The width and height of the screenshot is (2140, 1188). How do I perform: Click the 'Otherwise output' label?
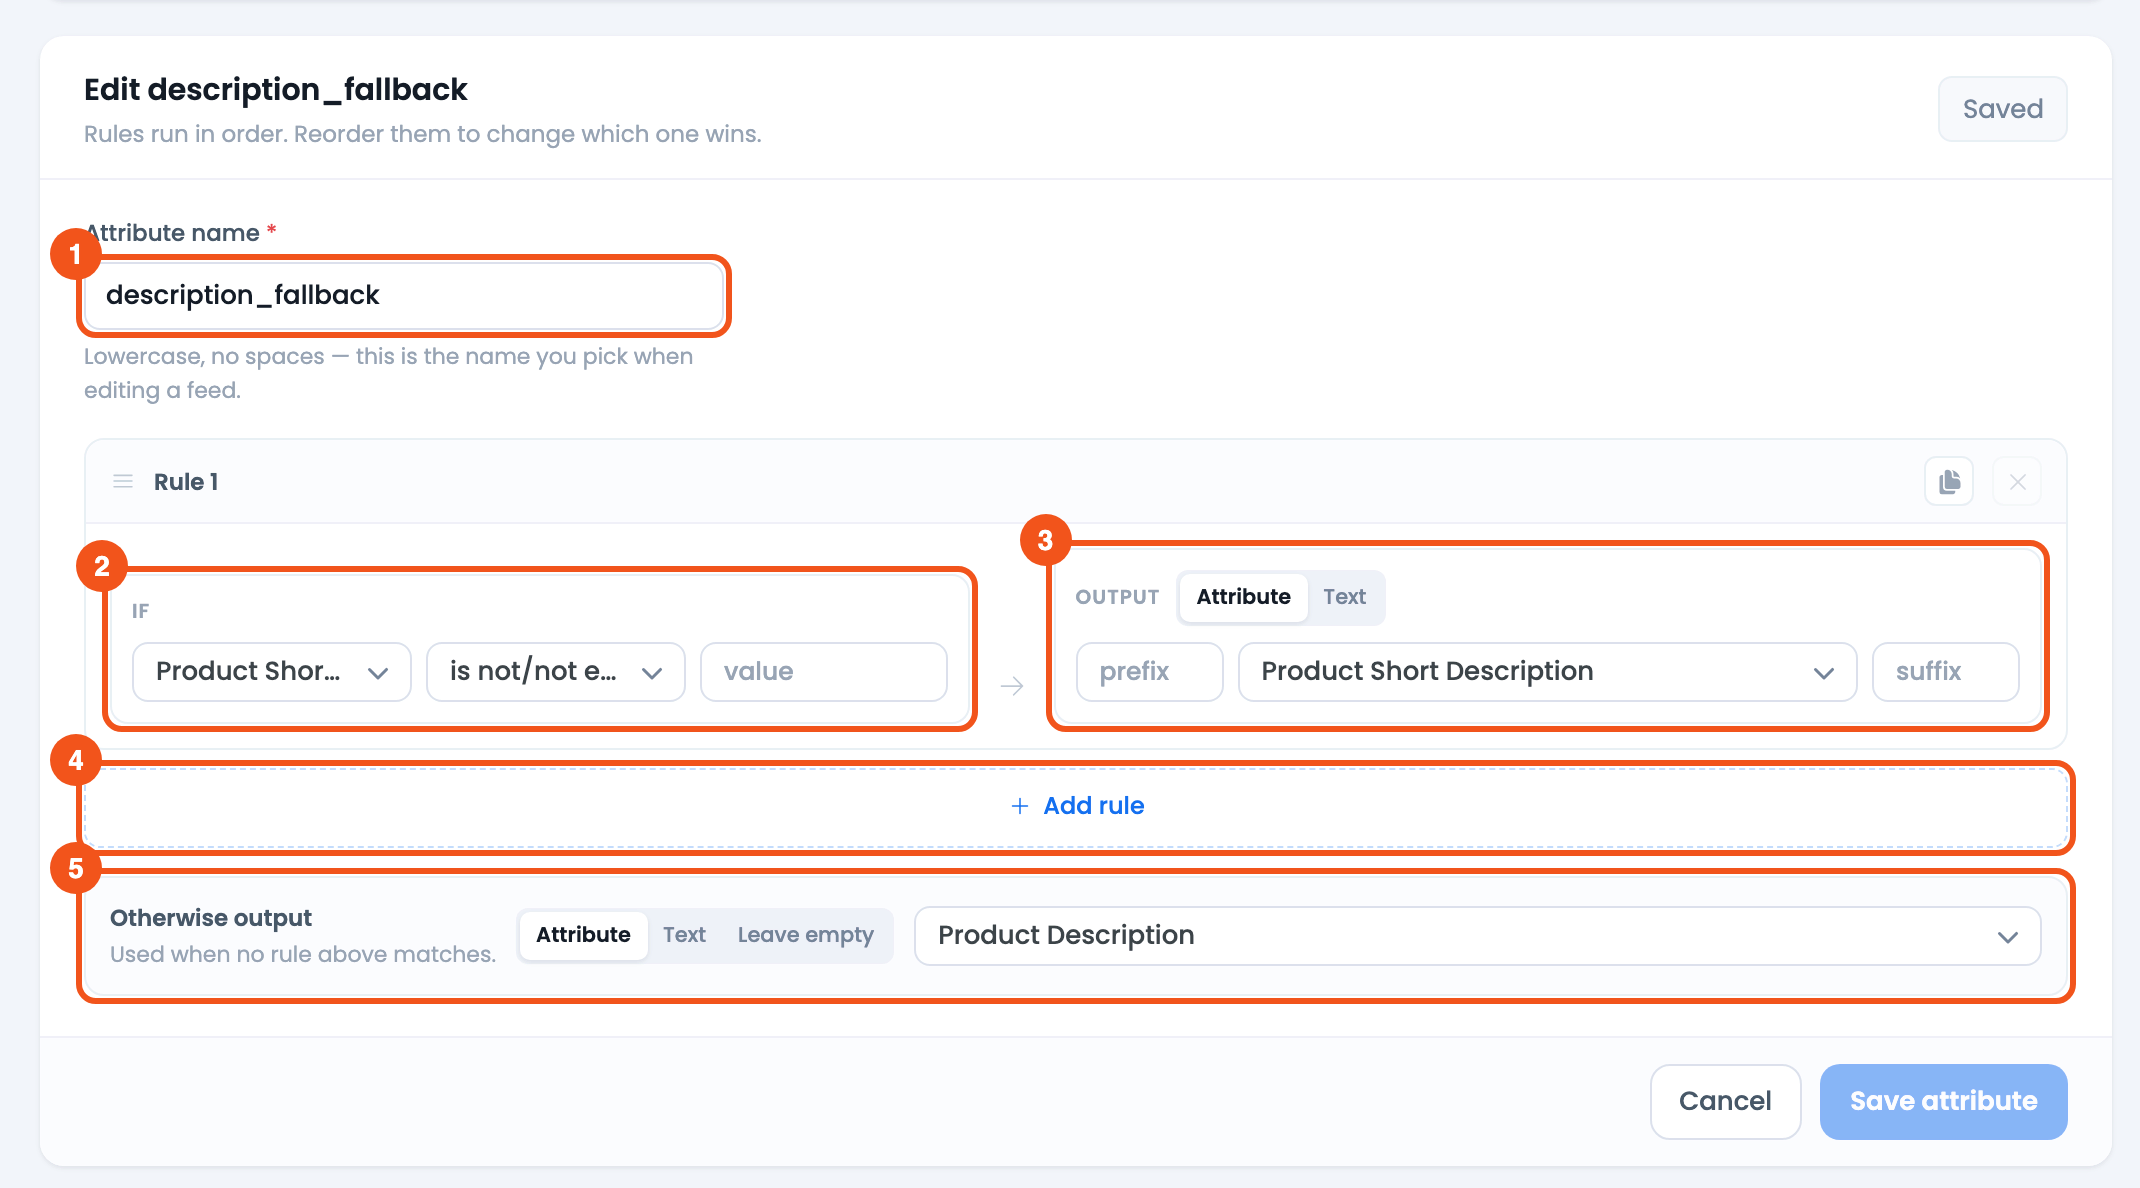211,918
